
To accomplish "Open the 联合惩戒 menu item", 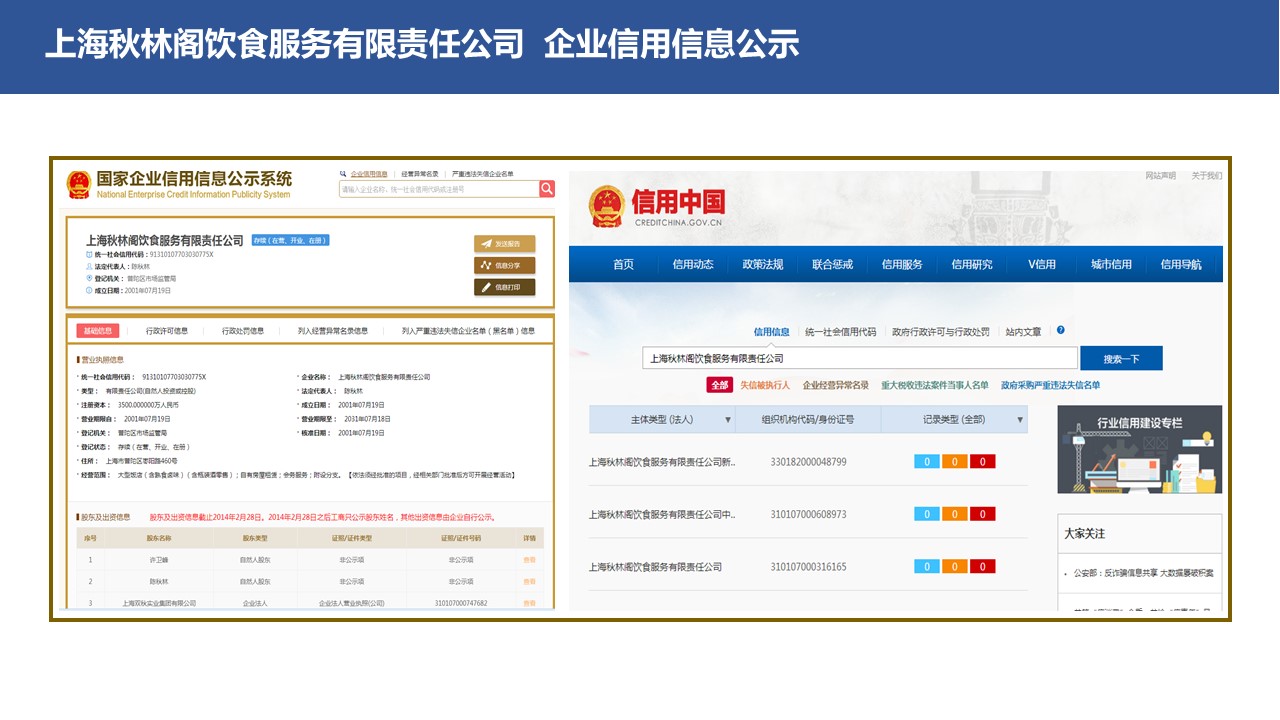I will (x=832, y=265).
